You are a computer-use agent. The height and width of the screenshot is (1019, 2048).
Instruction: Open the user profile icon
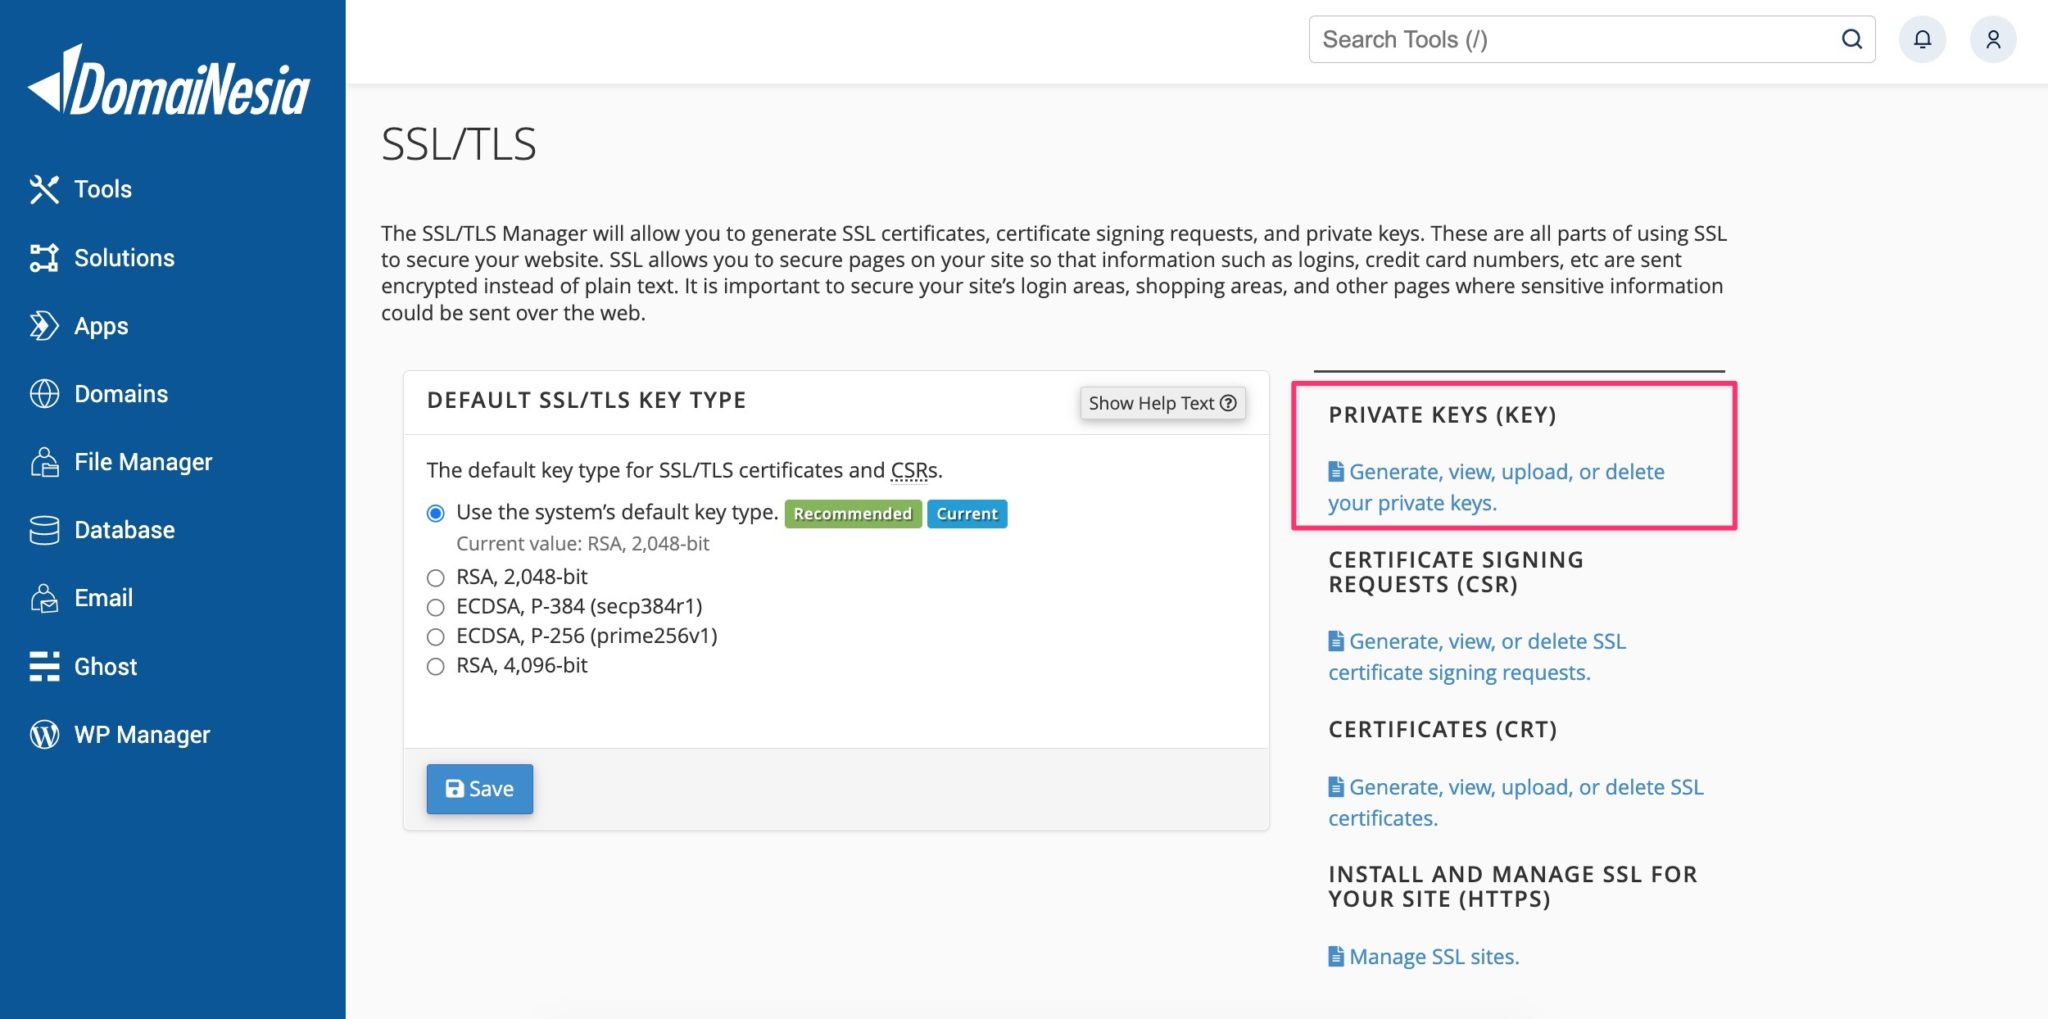click(1993, 39)
